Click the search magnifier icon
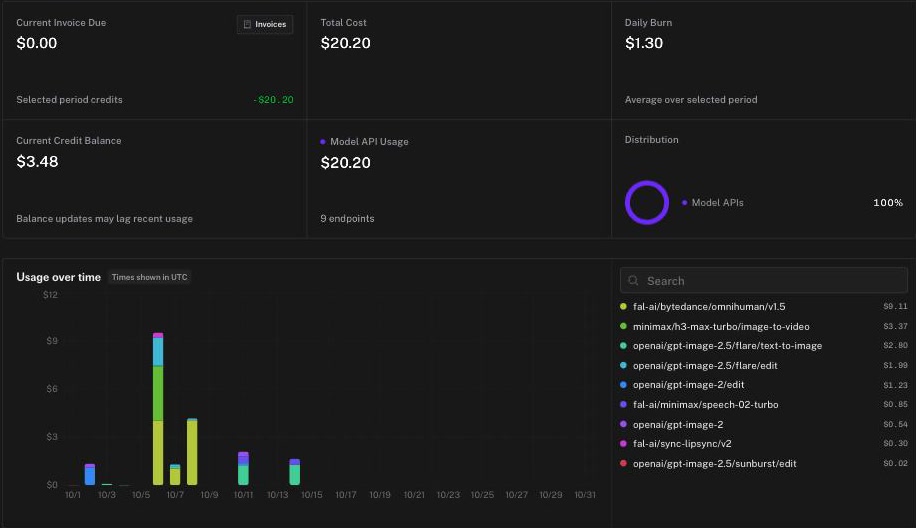Screen dimensions: 916x528 [633, 281]
